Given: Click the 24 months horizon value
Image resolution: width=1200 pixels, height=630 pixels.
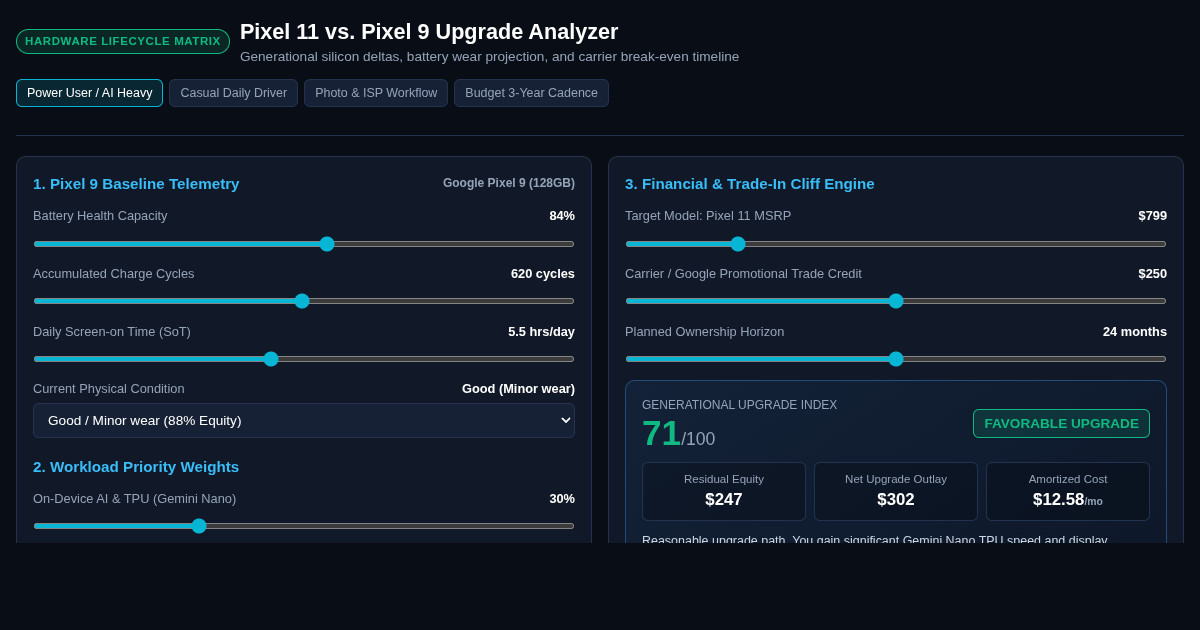Looking at the screenshot, I should pos(1135,332).
